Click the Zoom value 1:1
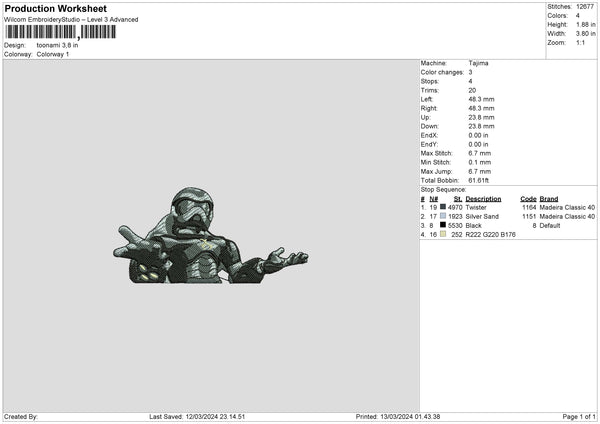600x424 pixels. pyautogui.click(x=580, y=42)
